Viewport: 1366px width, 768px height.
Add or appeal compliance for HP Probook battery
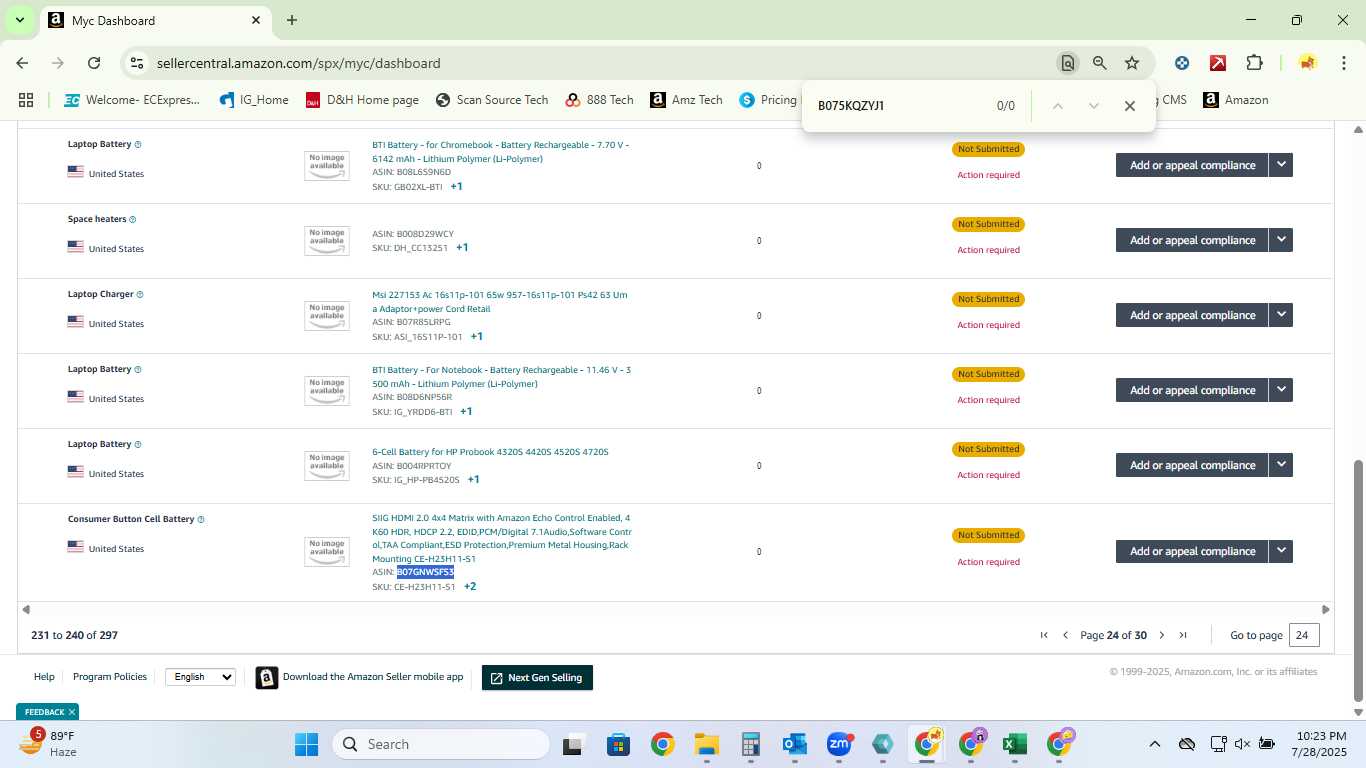click(x=1192, y=465)
